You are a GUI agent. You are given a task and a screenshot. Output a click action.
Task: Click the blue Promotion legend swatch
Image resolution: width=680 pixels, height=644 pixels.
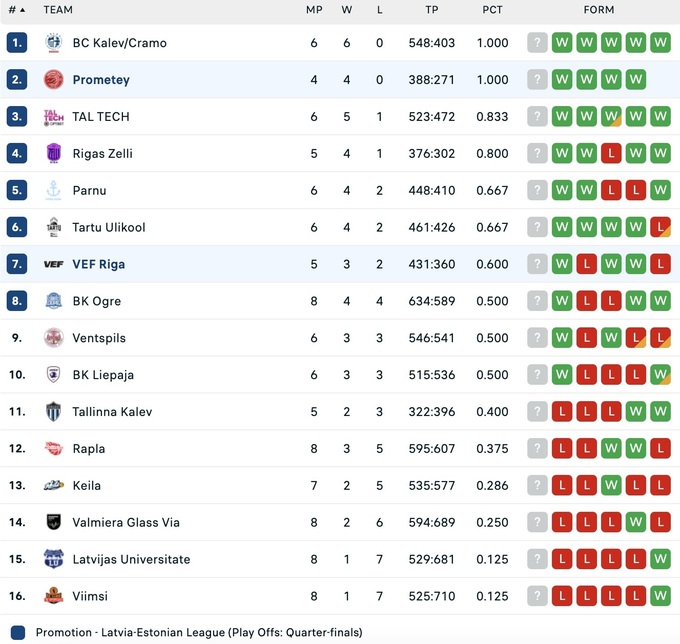tap(17, 632)
